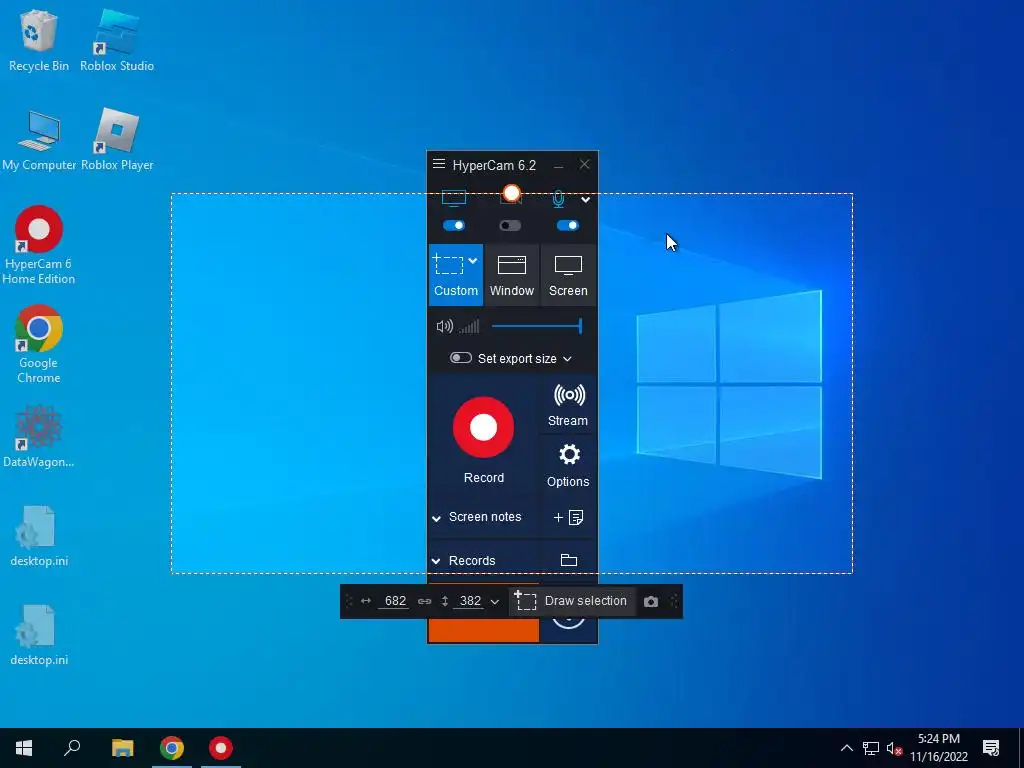Select the upper desktop.ini file

pos(39,536)
